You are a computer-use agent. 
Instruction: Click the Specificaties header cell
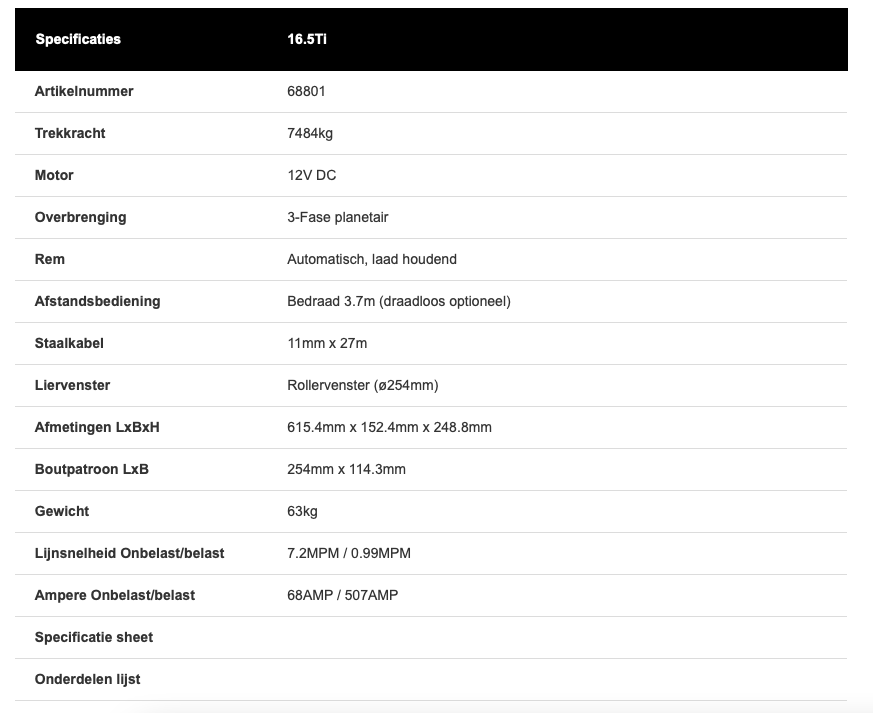(x=78, y=40)
